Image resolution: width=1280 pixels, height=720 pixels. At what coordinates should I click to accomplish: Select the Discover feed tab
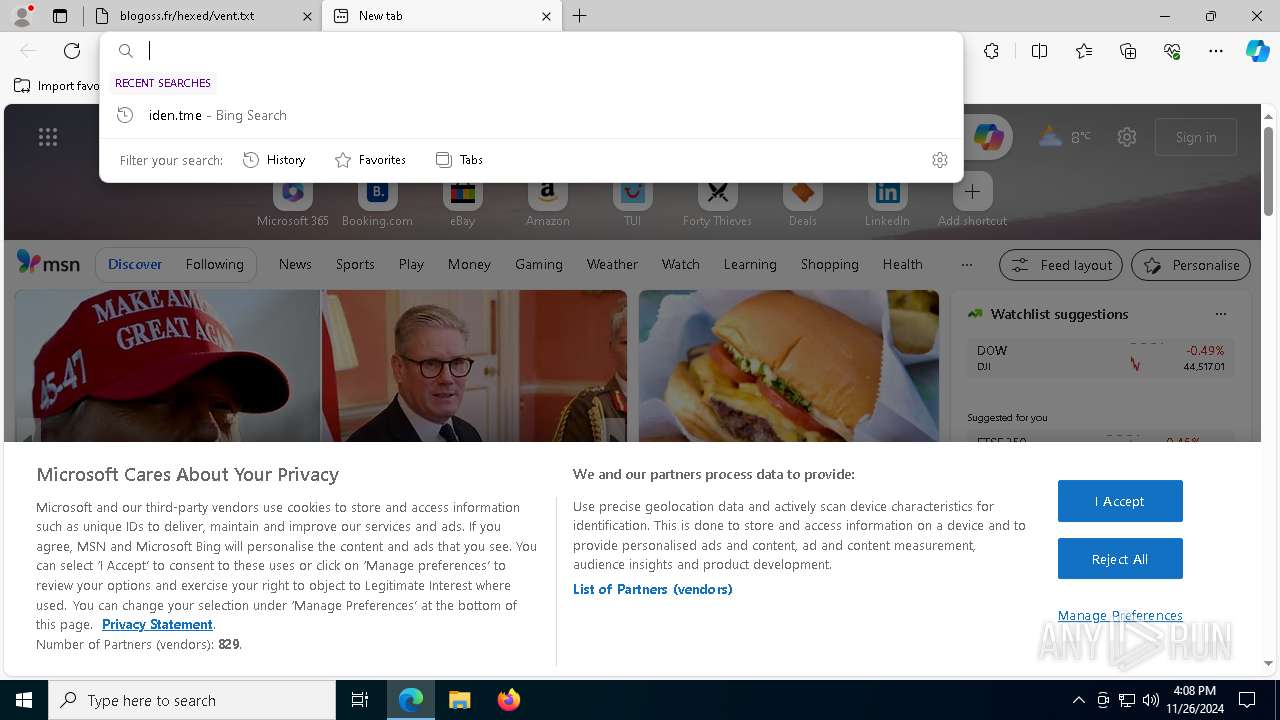pos(135,264)
